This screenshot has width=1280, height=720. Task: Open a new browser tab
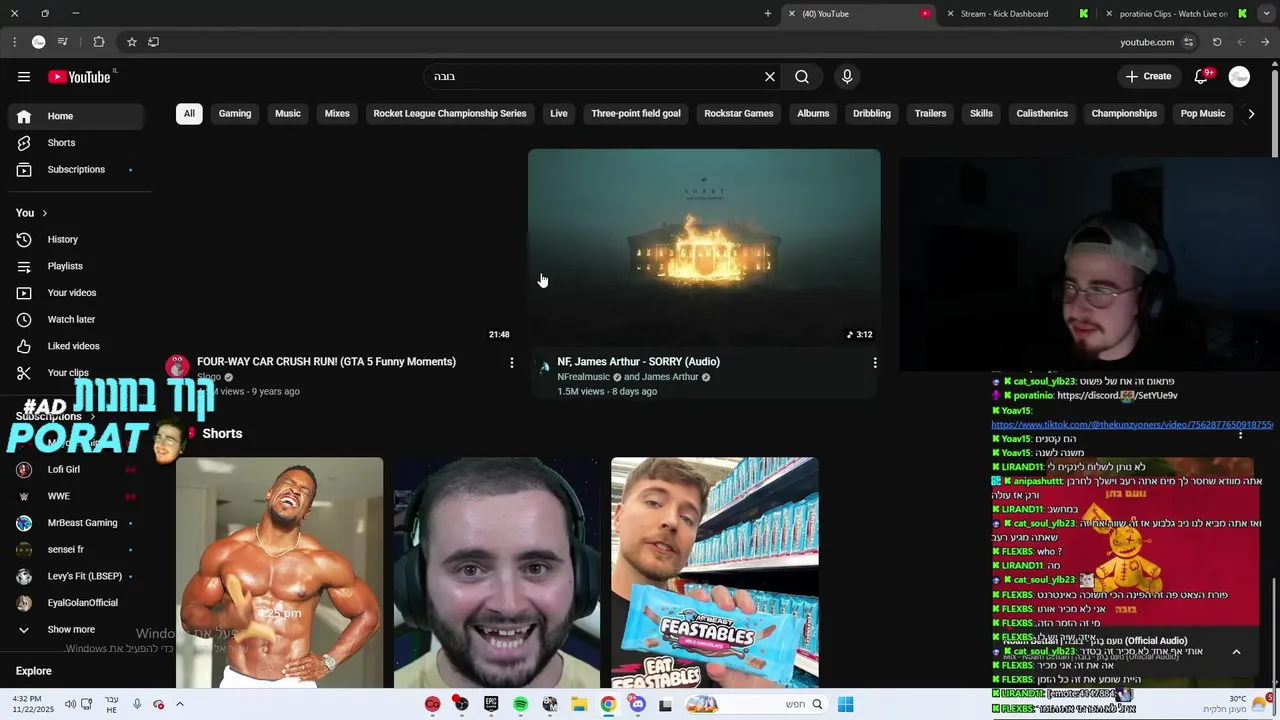click(768, 14)
